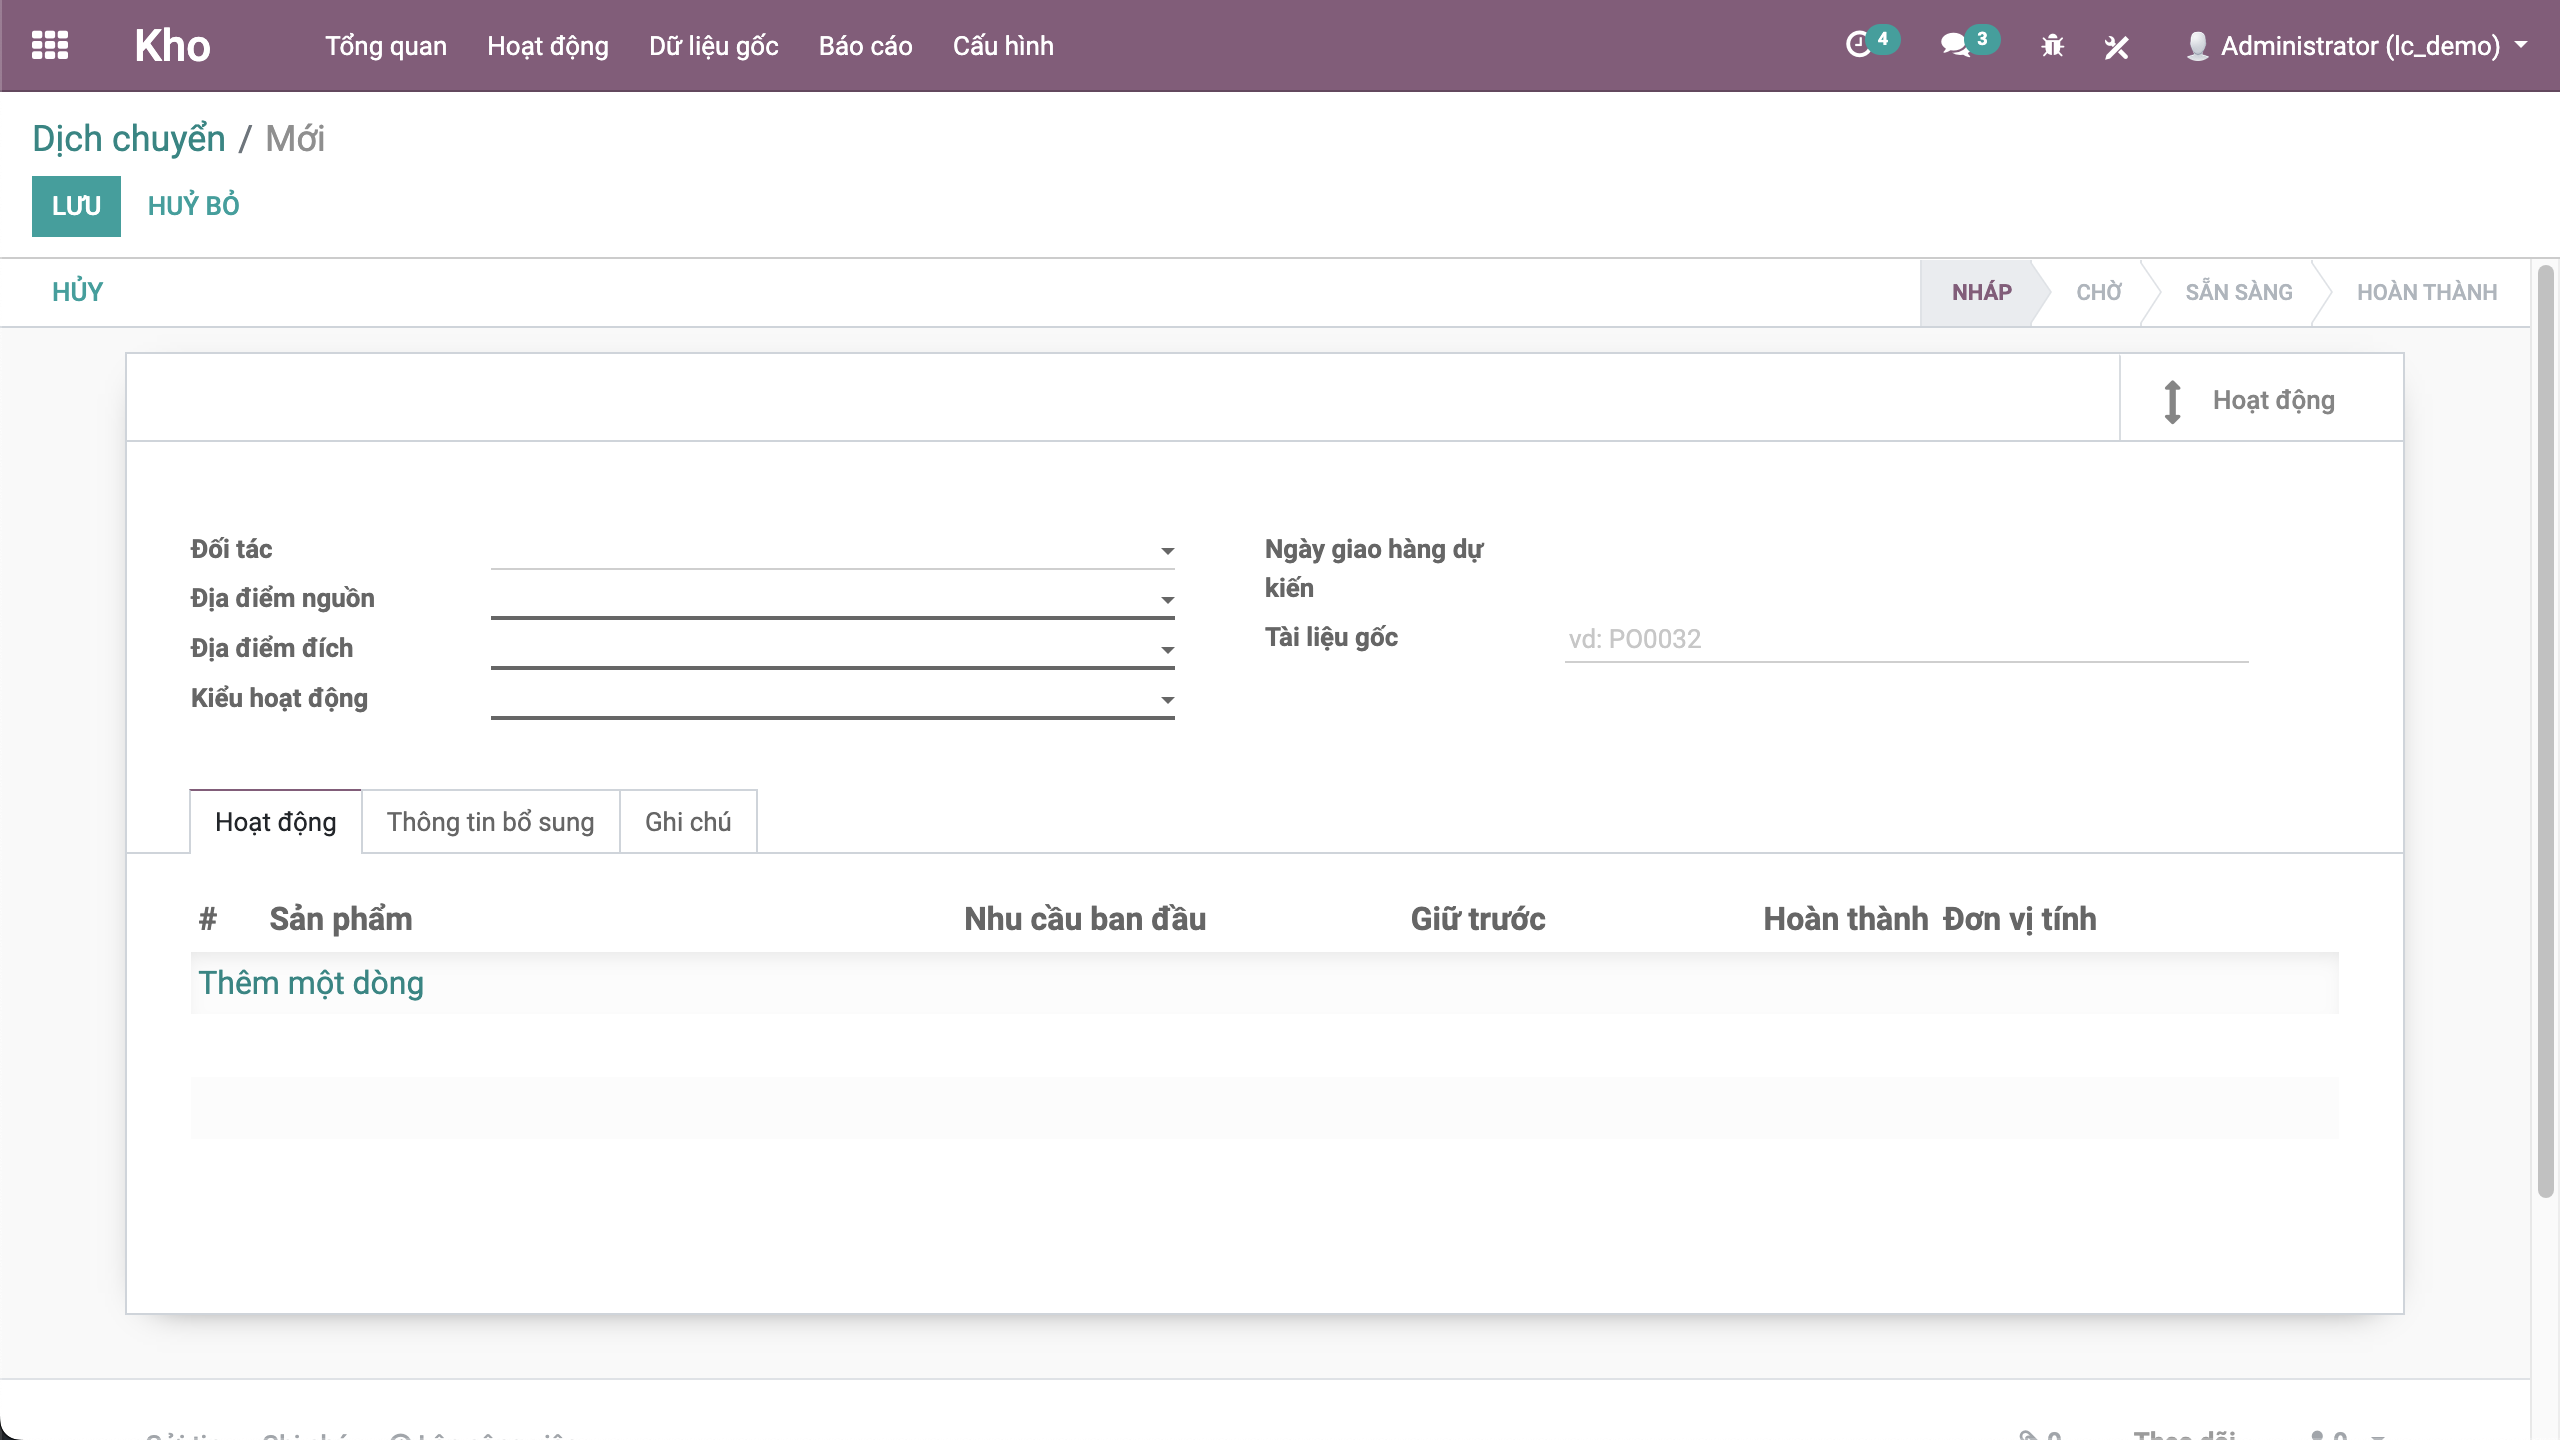This screenshot has height=1440, width=2560.
Task: Expand the Địa điểm nguồn dropdown
Action: (x=1167, y=600)
